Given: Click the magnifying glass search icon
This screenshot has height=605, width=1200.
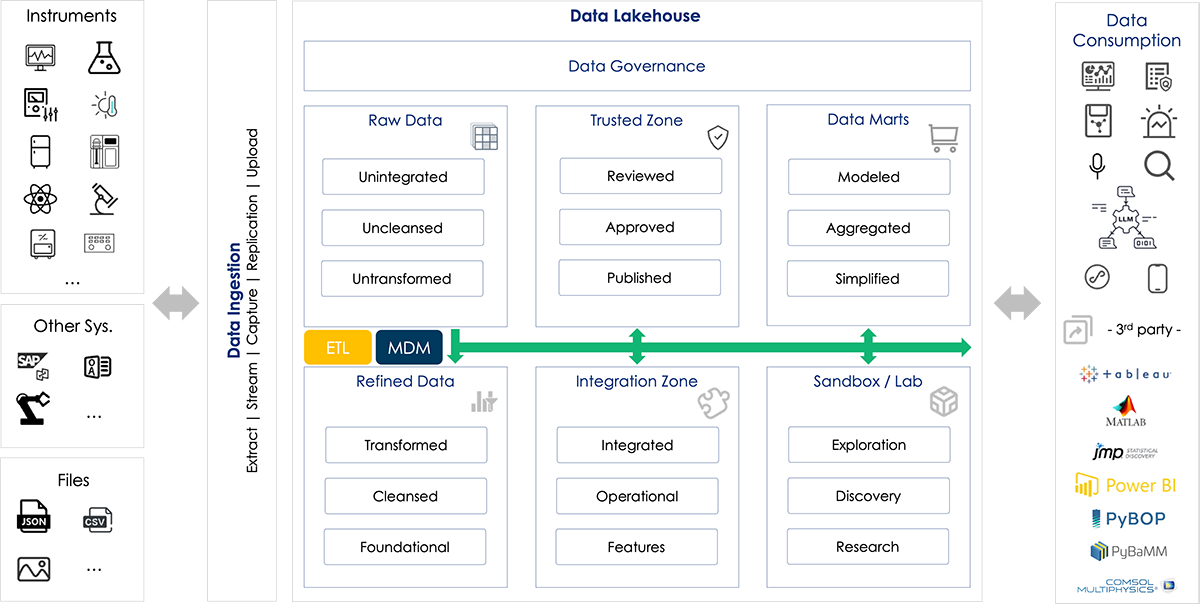Looking at the screenshot, I should pyautogui.click(x=1159, y=166).
